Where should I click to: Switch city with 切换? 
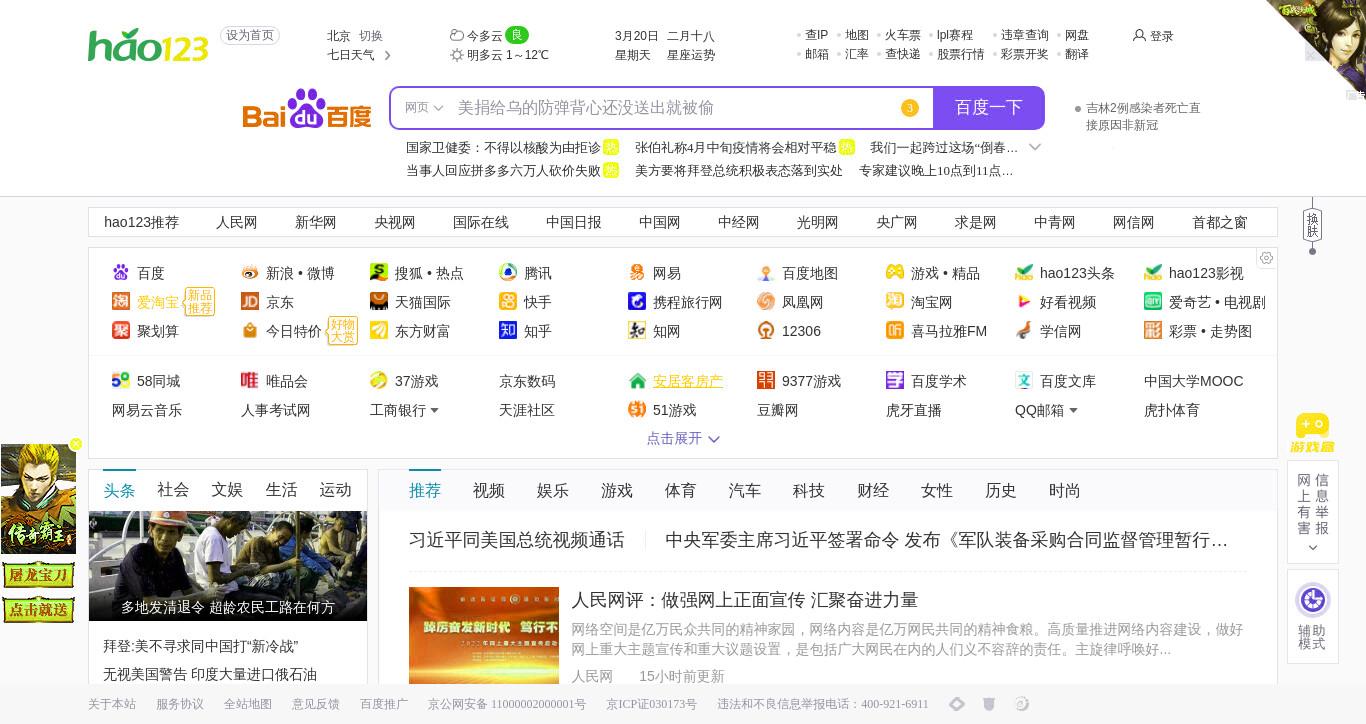point(371,35)
